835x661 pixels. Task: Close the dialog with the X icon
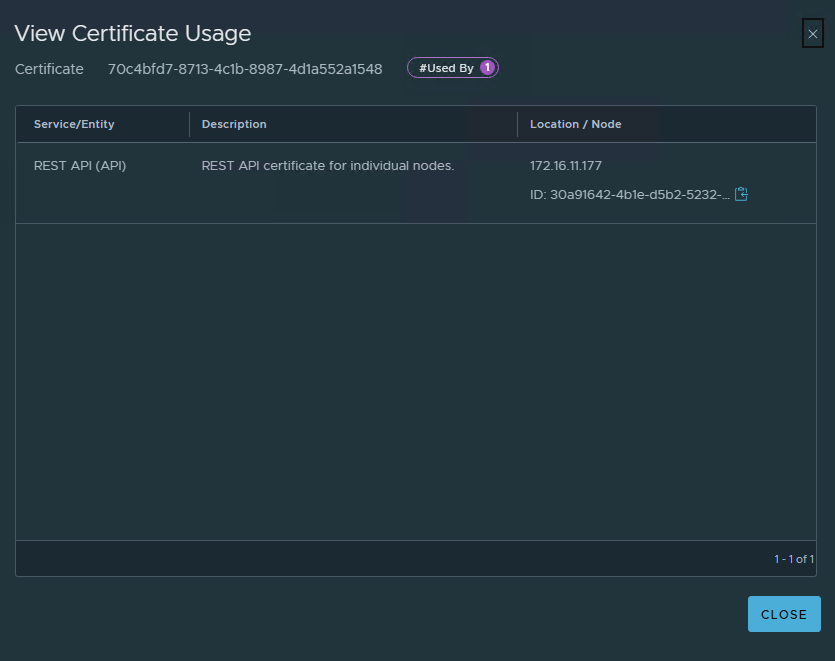point(812,34)
